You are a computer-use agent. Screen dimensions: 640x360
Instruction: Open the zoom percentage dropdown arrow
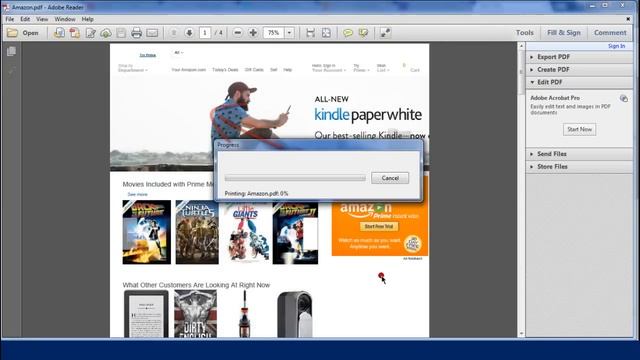[289, 33]
